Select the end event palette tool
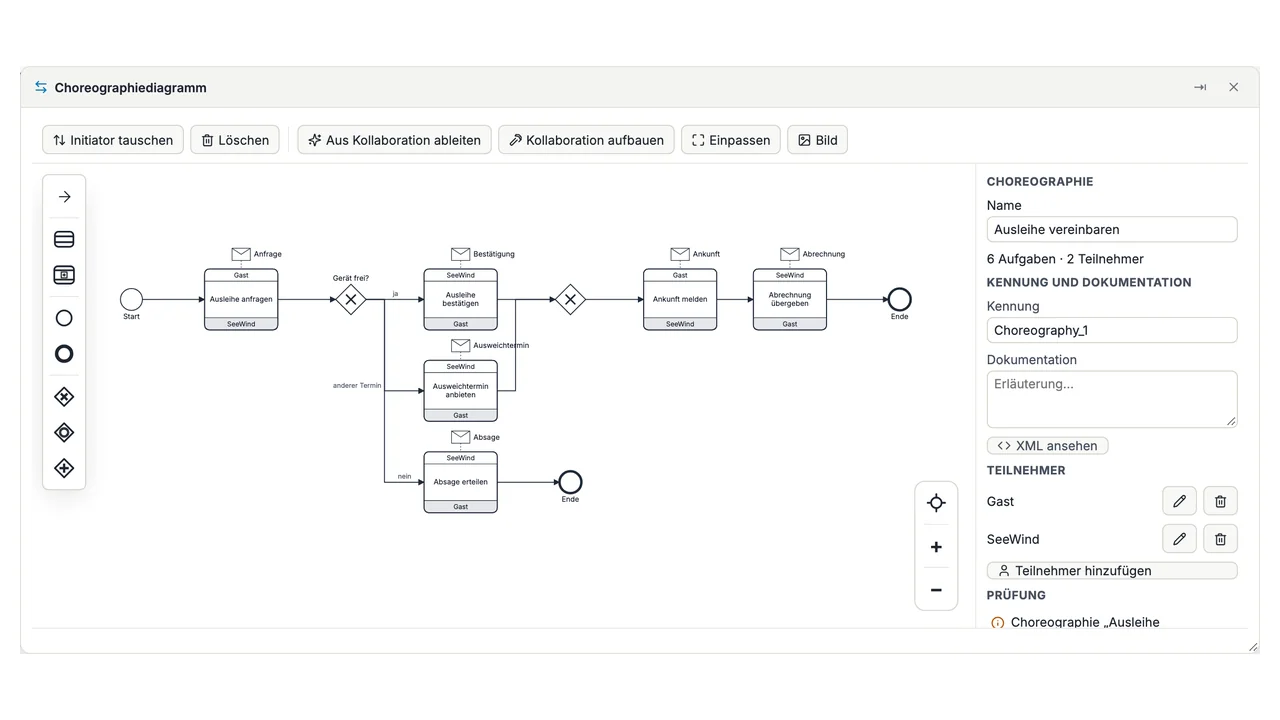 tap(64, 354)
